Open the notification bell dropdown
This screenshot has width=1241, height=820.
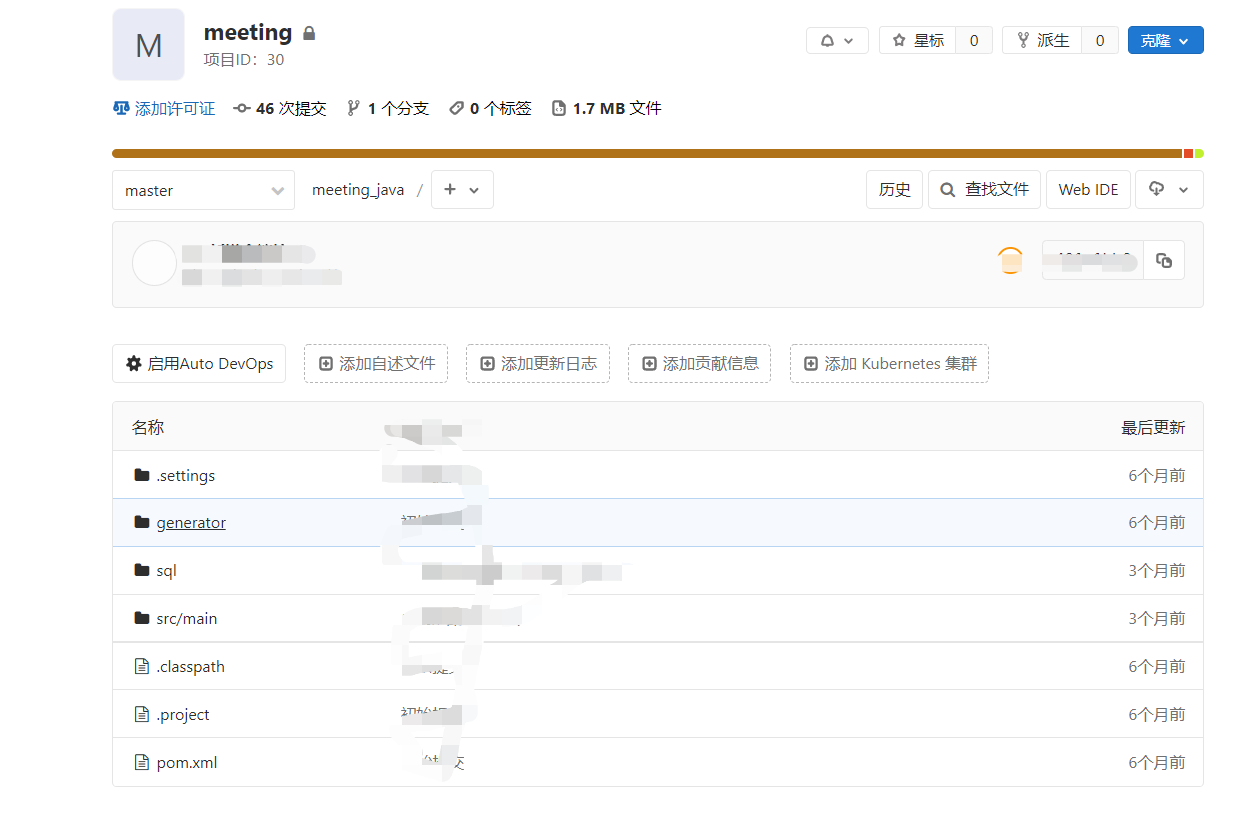pos(837,41)
